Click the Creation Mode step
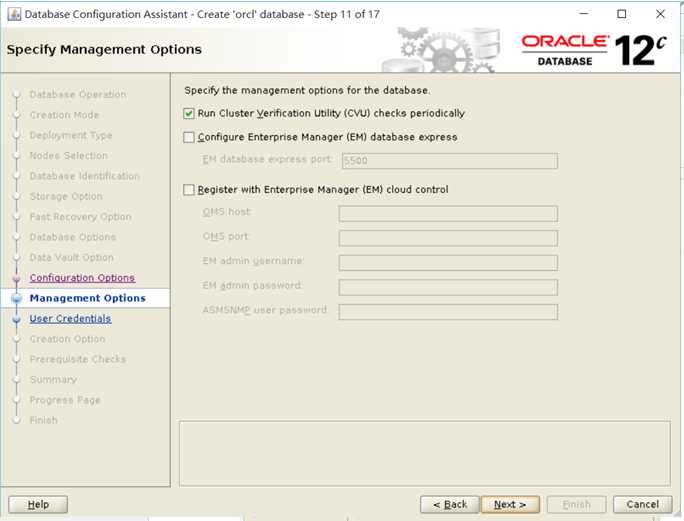Image resolution: width=684 pixels, height=521 pixels. pyautogui.click(x=64, y=115)
